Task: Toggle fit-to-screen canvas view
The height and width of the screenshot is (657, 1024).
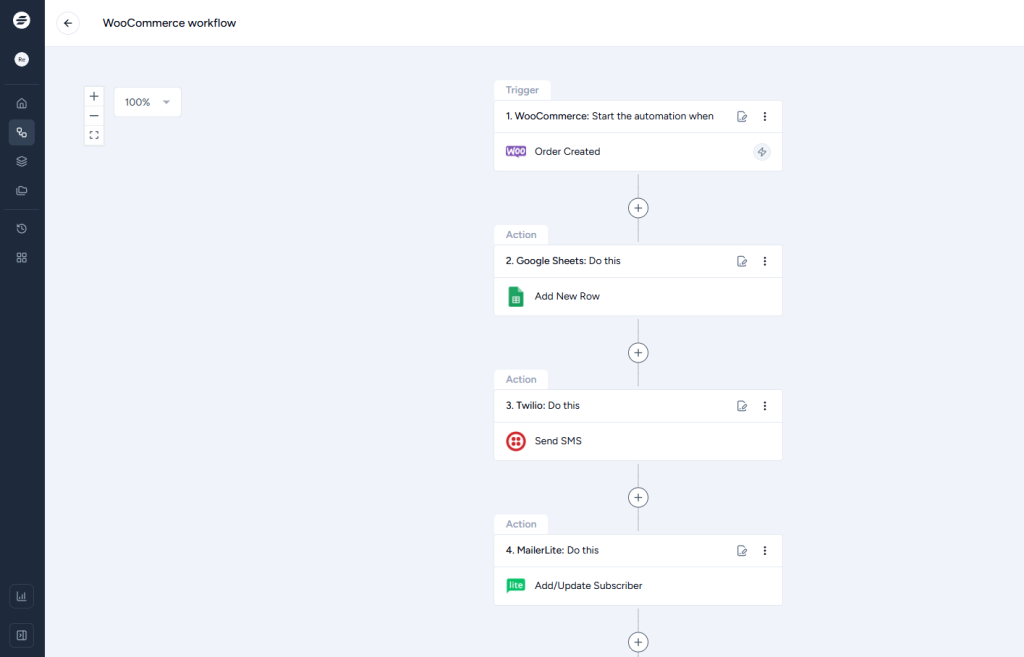Action: coord(94,135)
